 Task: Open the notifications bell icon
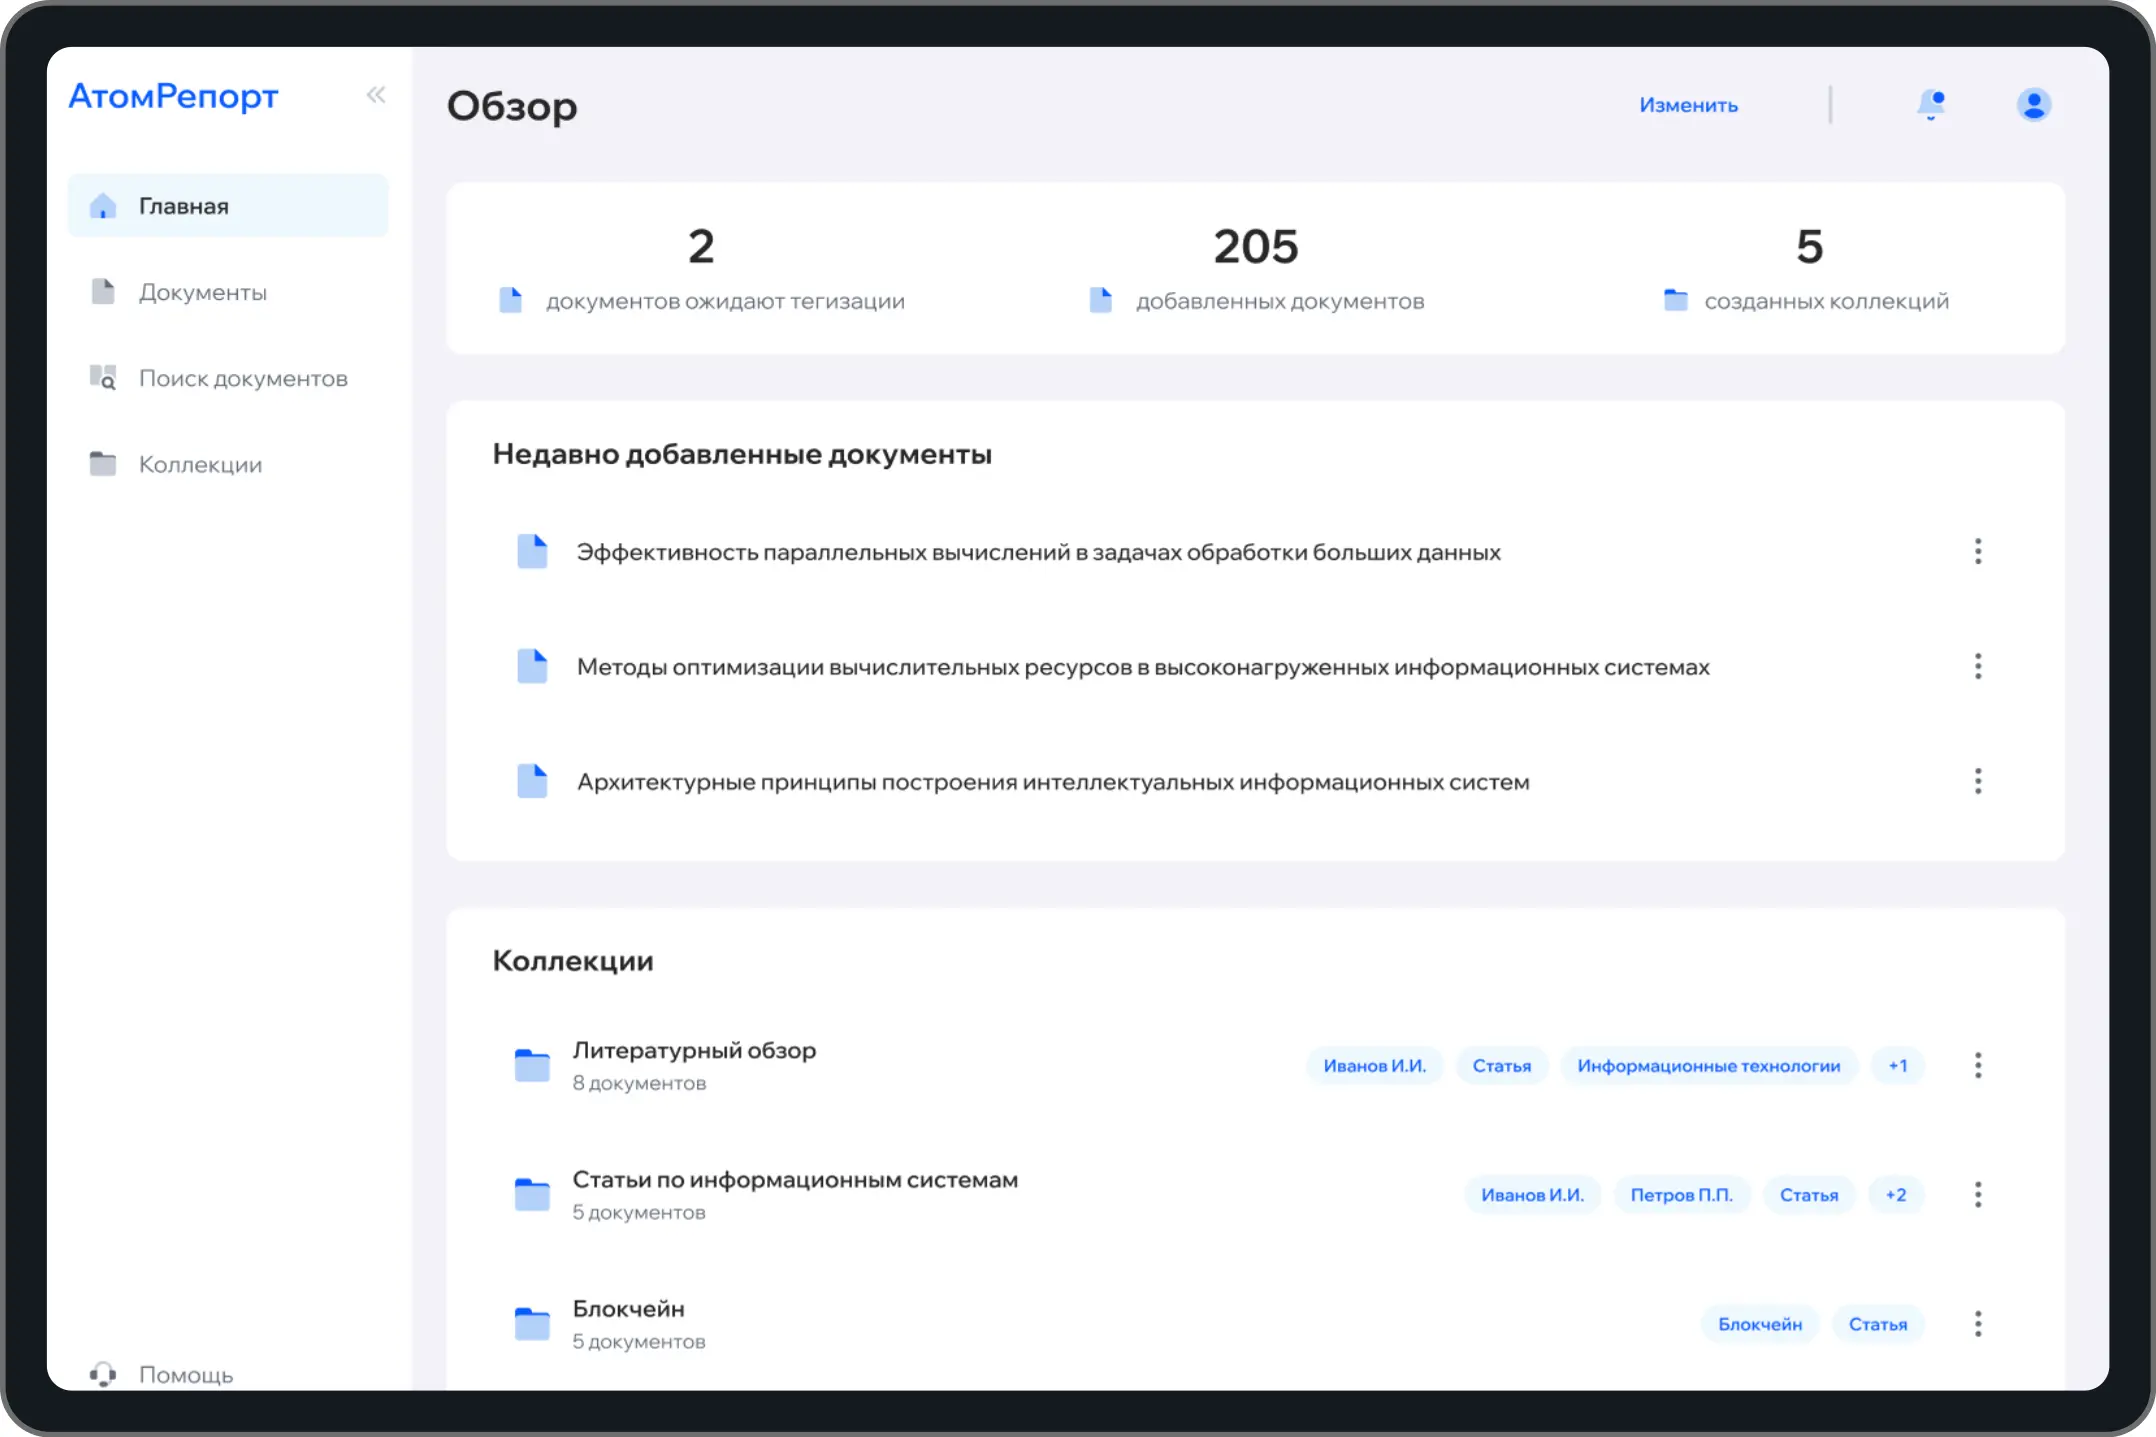(1931, 104)
